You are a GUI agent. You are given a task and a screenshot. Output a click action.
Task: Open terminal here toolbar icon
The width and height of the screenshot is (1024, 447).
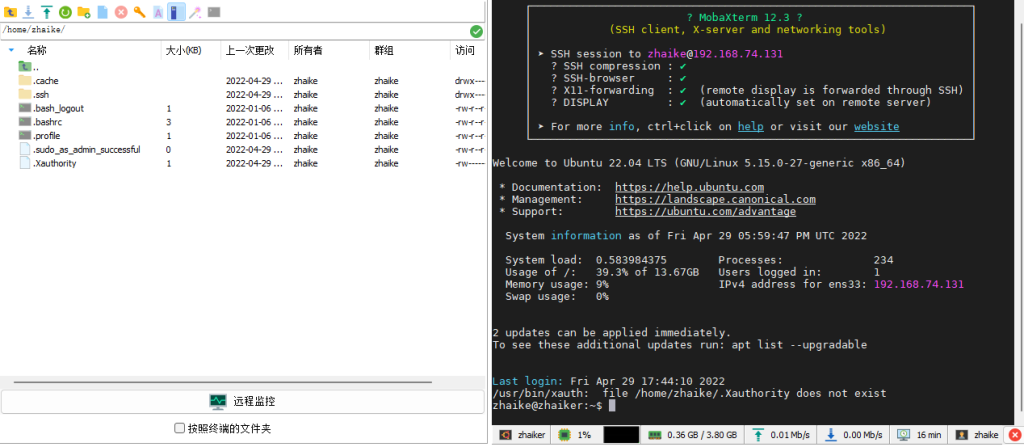pos(214,12)
